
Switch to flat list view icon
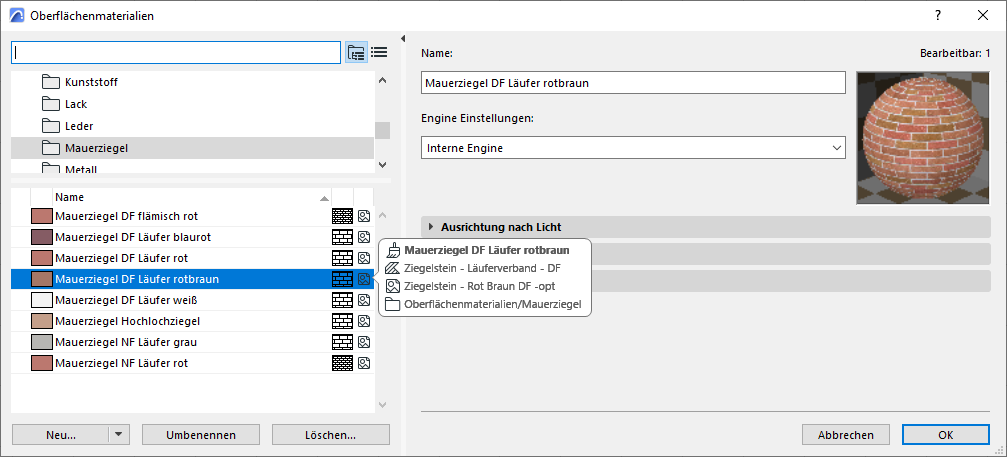coord(379,53)
